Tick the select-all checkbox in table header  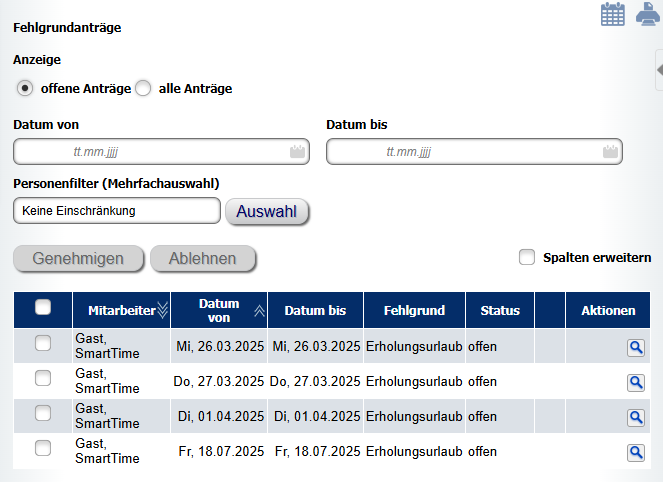pyautogui.click(x=43, y=307)
